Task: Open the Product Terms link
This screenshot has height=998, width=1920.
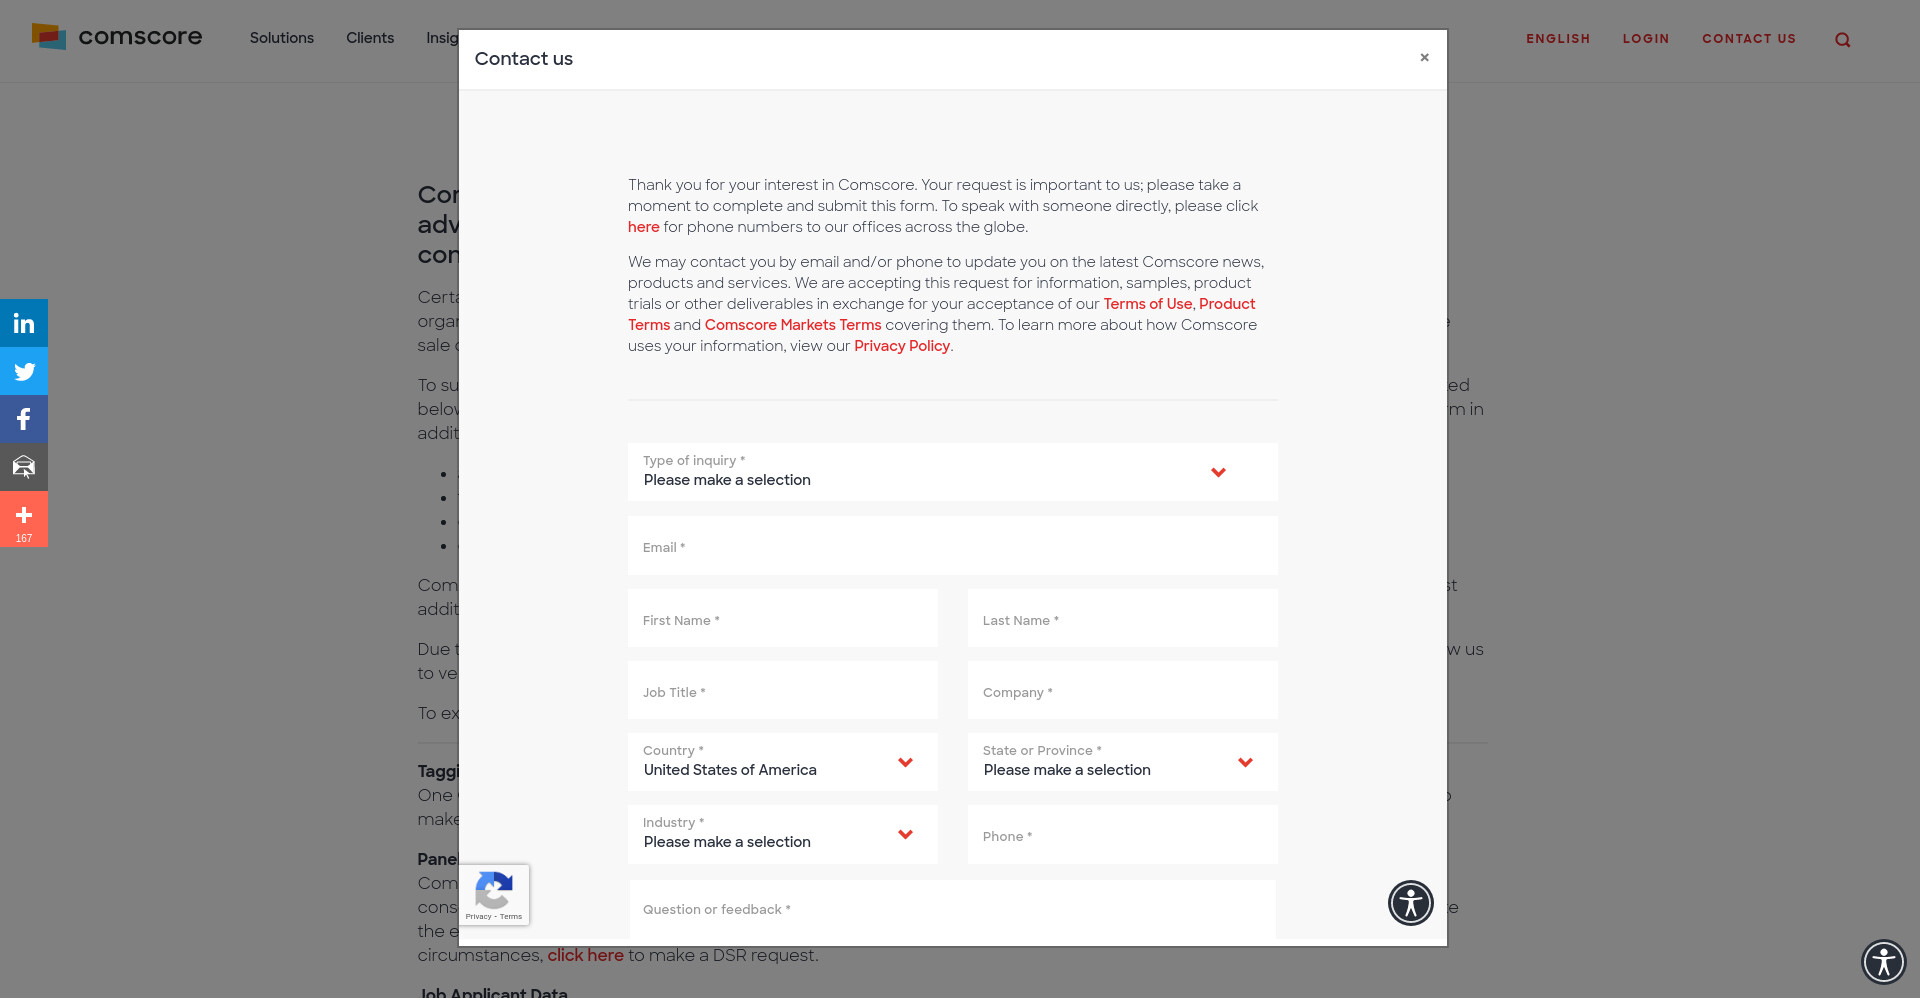Action: click(1226, 304)
